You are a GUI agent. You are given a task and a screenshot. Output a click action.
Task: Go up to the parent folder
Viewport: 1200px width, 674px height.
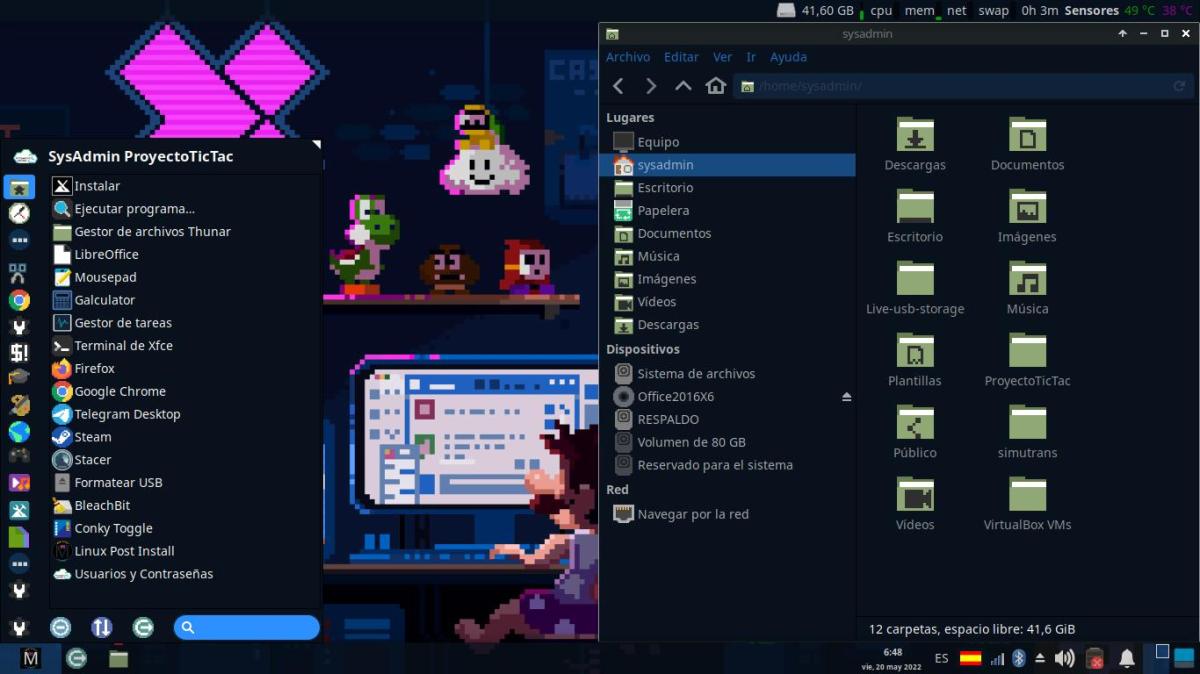click(683, 86)
